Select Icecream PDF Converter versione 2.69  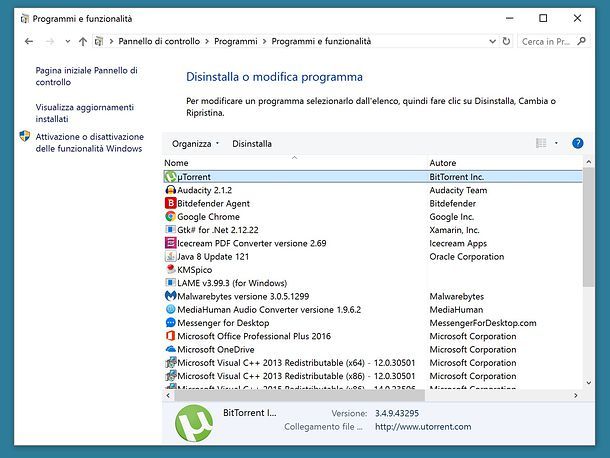pos(252,243)
